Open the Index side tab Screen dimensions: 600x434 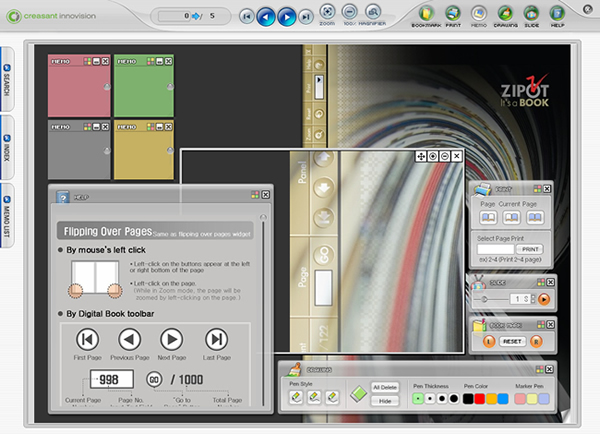[x=7, y=147]
